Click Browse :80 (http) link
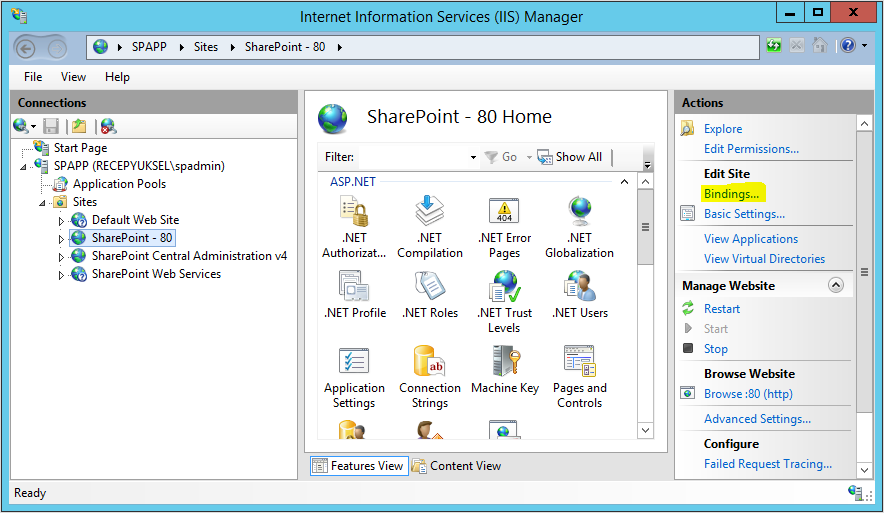This screenshot has height=513, width=884. point(748,393)
